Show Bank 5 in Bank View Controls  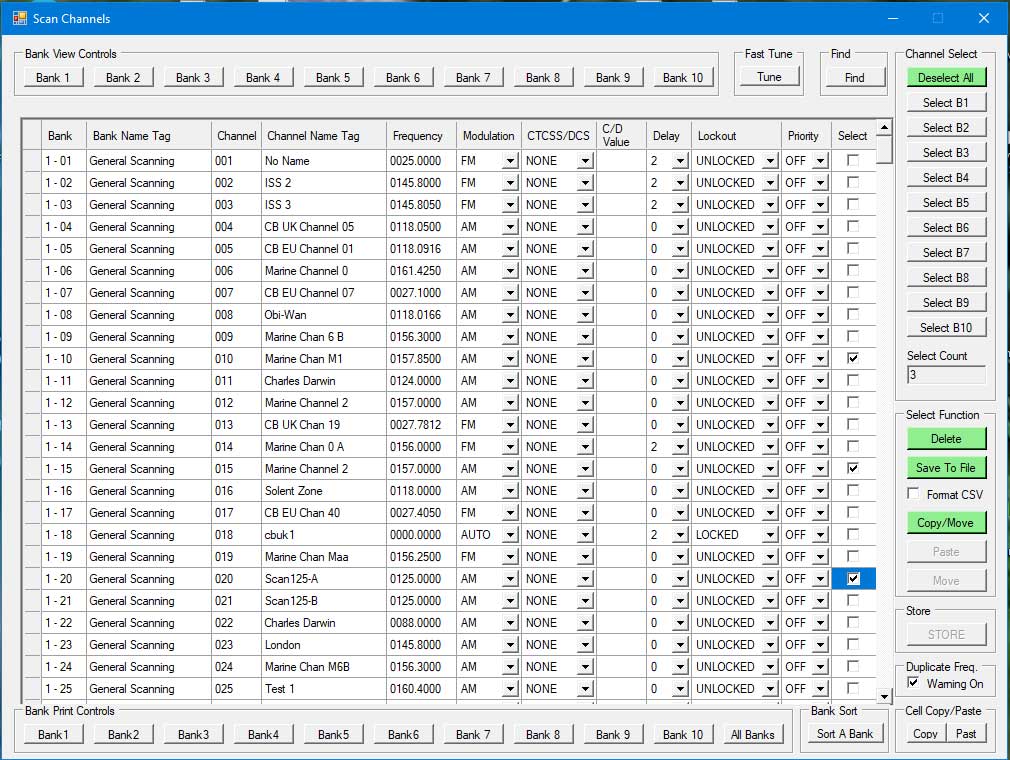333,78
